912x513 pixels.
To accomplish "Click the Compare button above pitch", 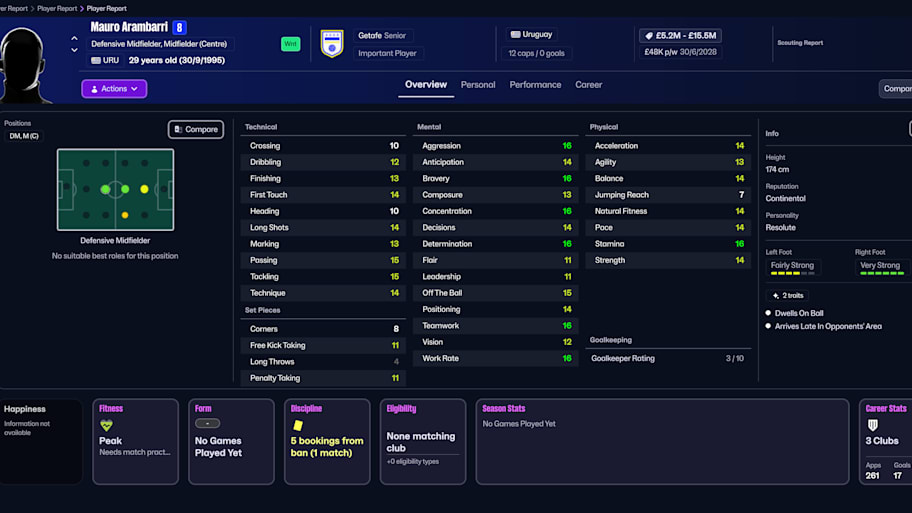I will [196, 130].
